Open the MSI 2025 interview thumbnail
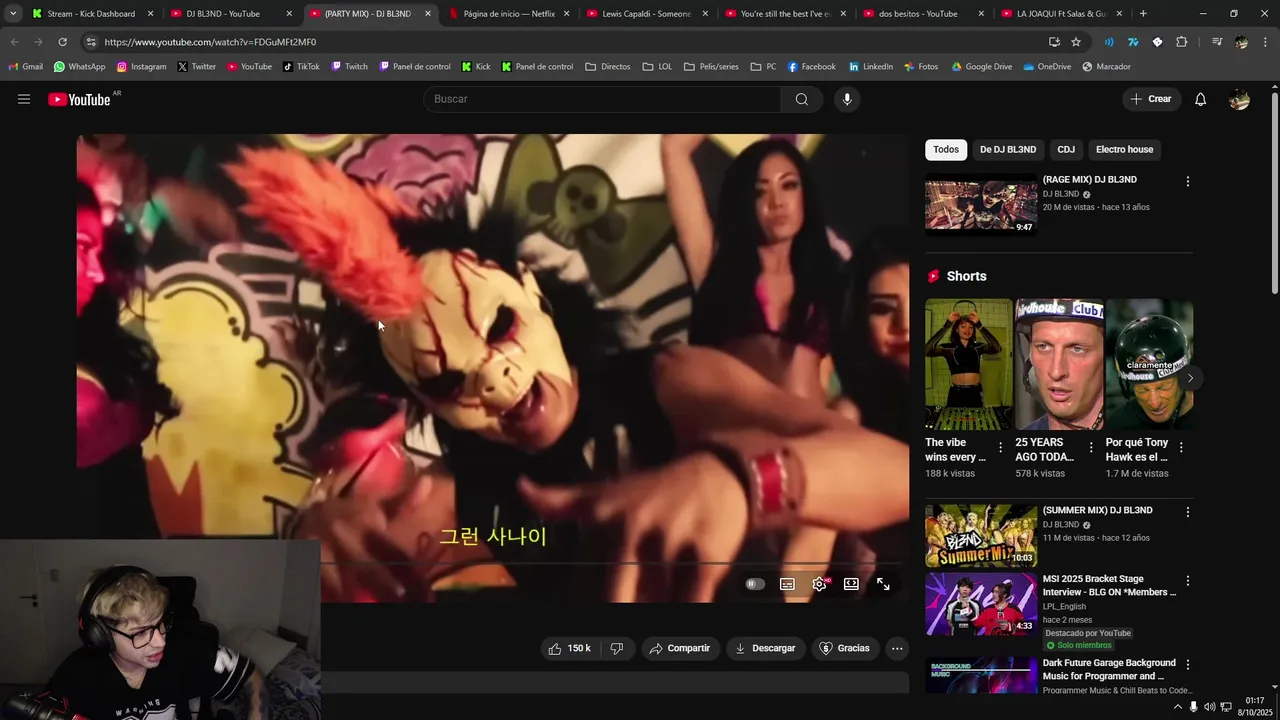Viewport: 1280px width, 720px height. (x=981, y=603)
